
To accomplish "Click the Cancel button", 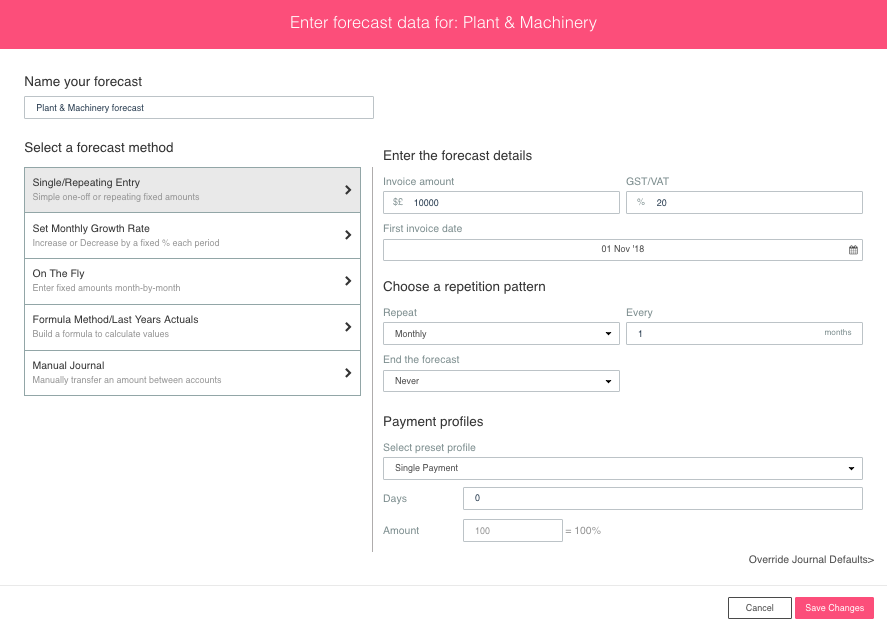I will 759,608.
